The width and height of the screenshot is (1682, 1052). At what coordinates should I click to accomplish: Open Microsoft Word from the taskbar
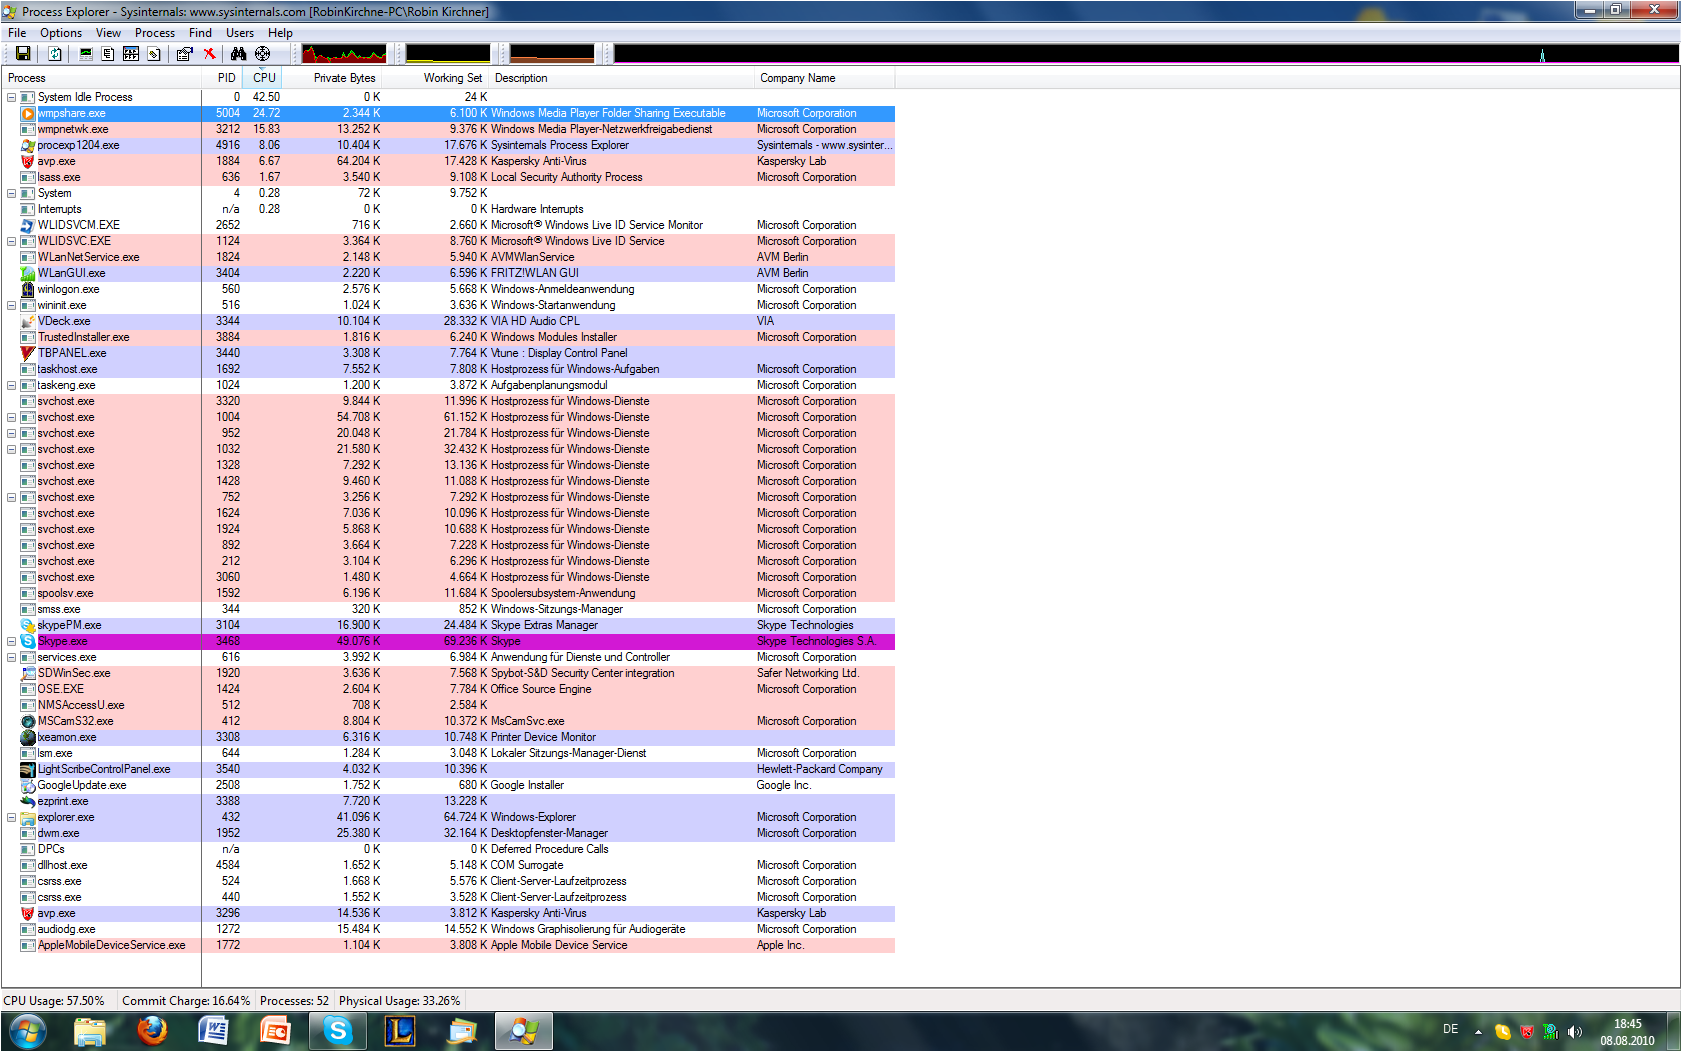coord(213,1030)
